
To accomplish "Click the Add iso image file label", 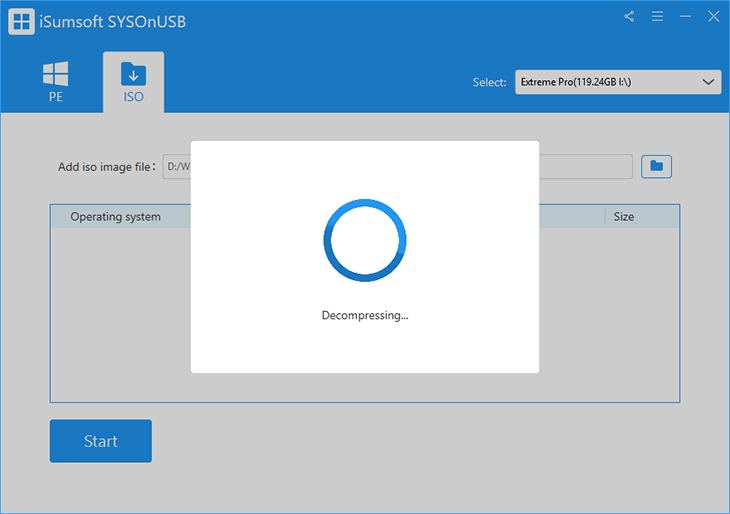I will [x=106, y=167].
